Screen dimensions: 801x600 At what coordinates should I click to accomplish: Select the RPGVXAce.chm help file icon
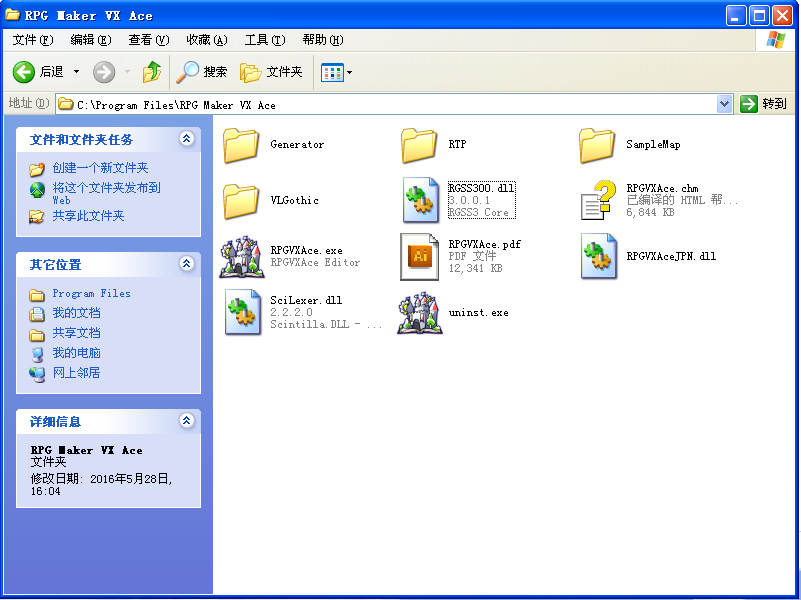pos(599,200)
